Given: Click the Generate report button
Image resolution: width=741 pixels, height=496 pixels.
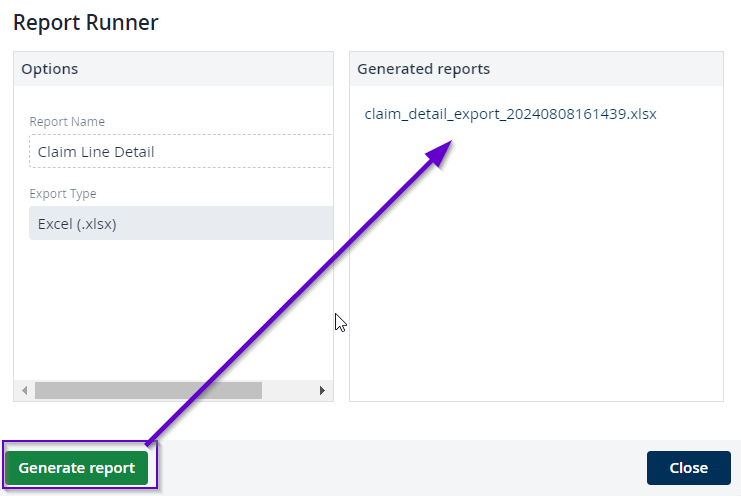Looking at the screenshot, I should click(x=77, y=468).
